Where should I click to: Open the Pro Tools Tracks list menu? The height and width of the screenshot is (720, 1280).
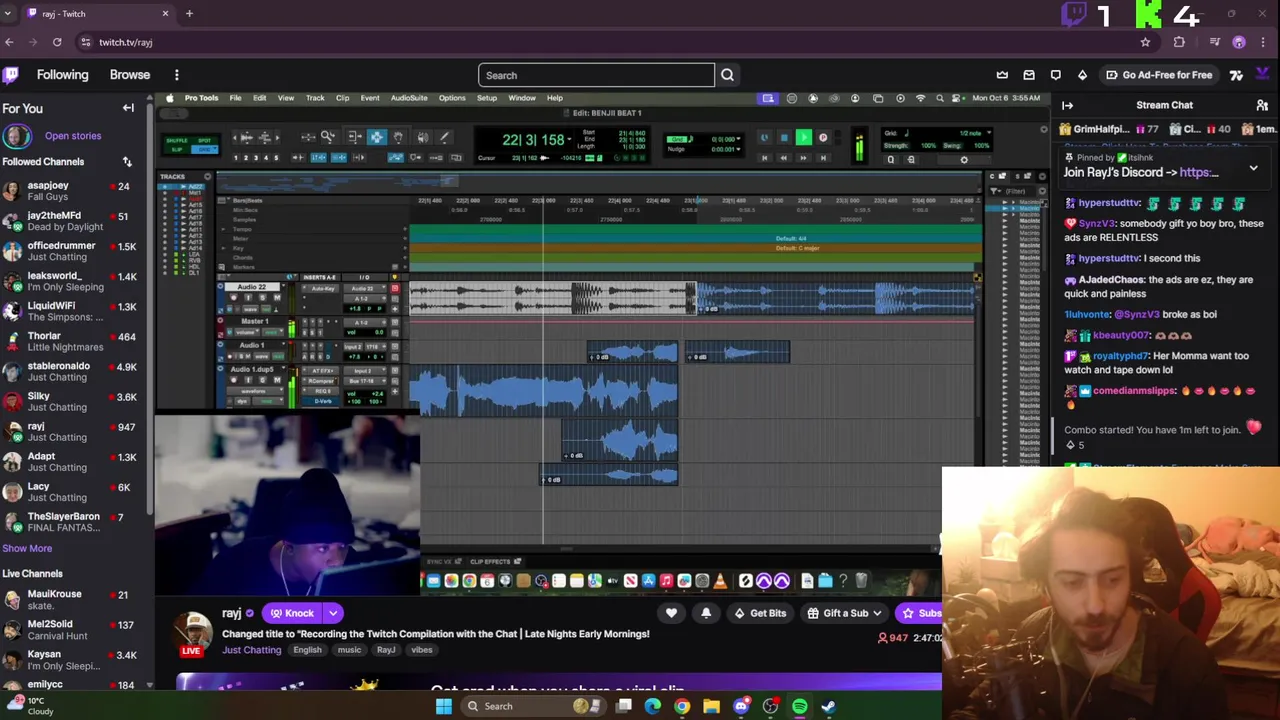[x=207, y=177]
